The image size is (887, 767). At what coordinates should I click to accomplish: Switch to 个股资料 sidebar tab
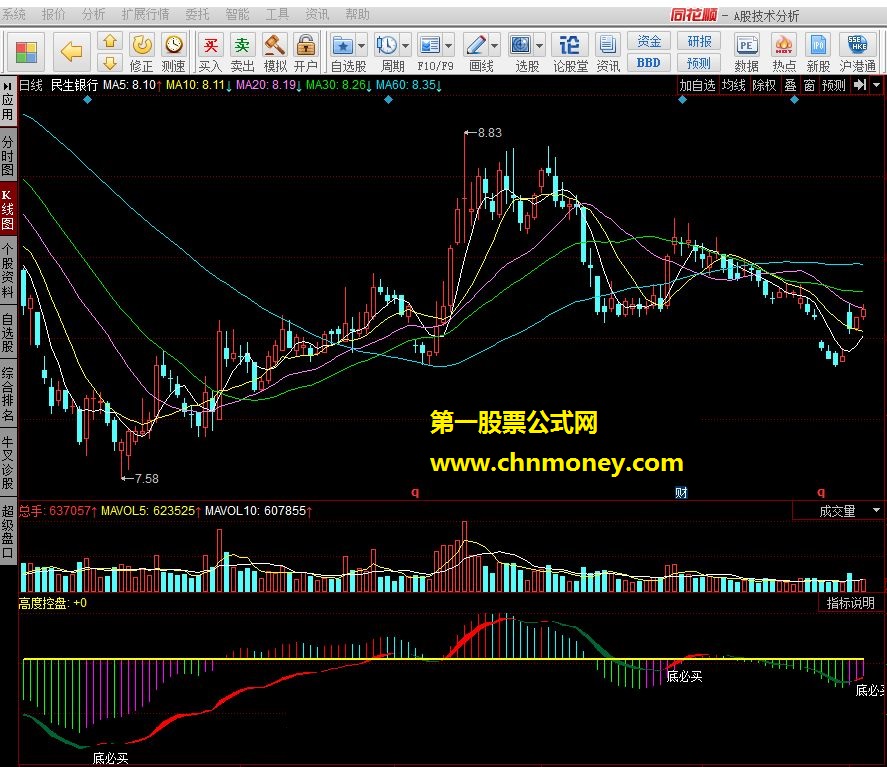8,270
